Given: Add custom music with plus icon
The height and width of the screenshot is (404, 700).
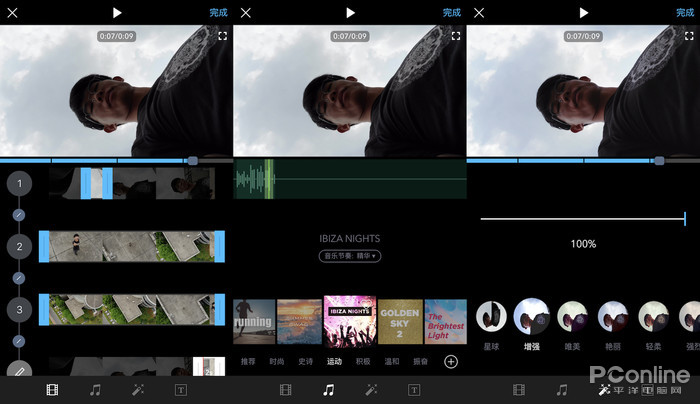Looking at the screenshot, I should tap(451, 362).
